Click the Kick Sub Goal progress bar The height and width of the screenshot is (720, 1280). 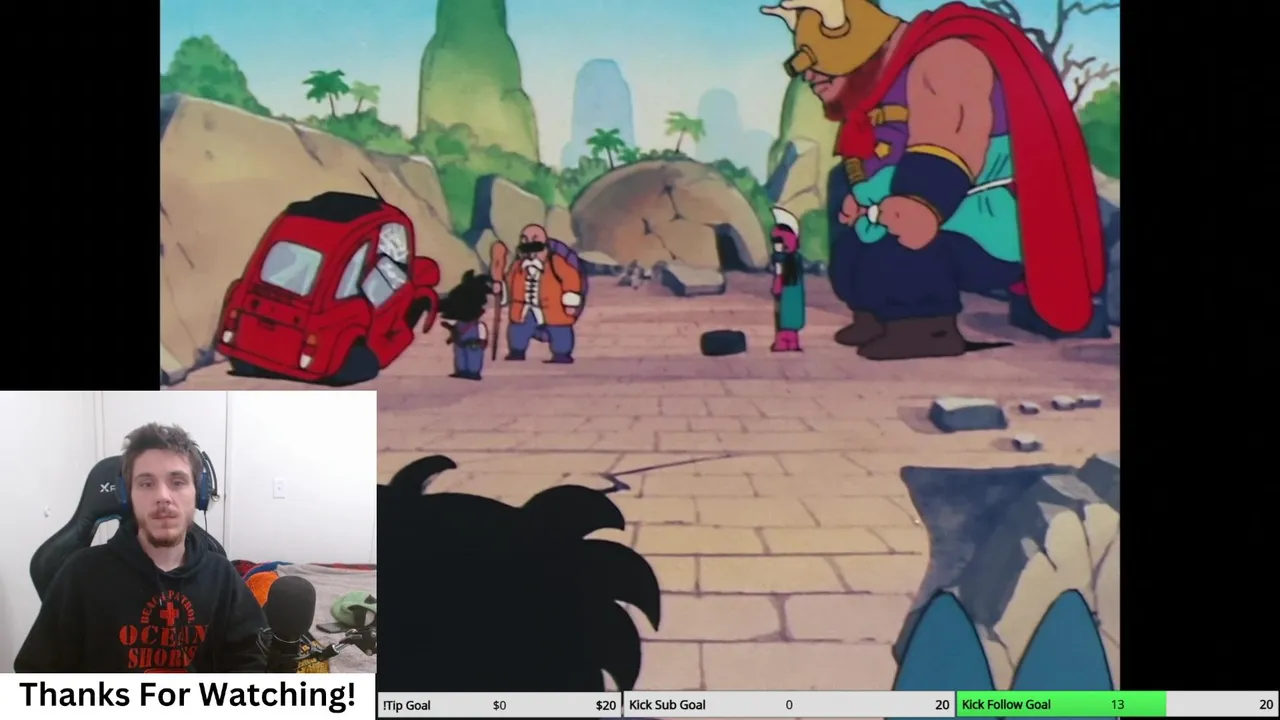click(788, 705)
